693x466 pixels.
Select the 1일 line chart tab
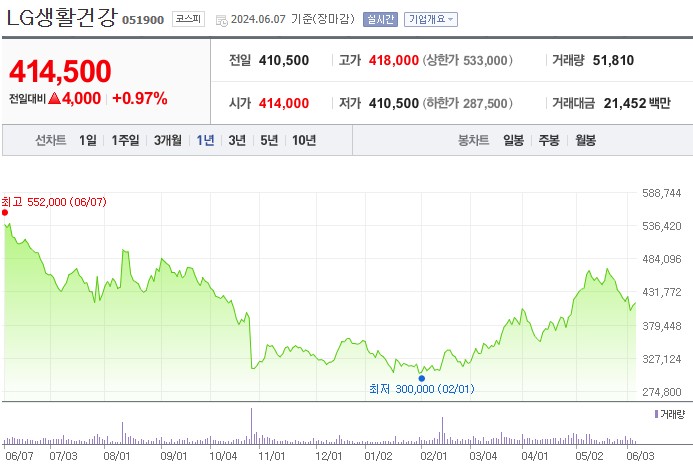[x=88, y=141]
